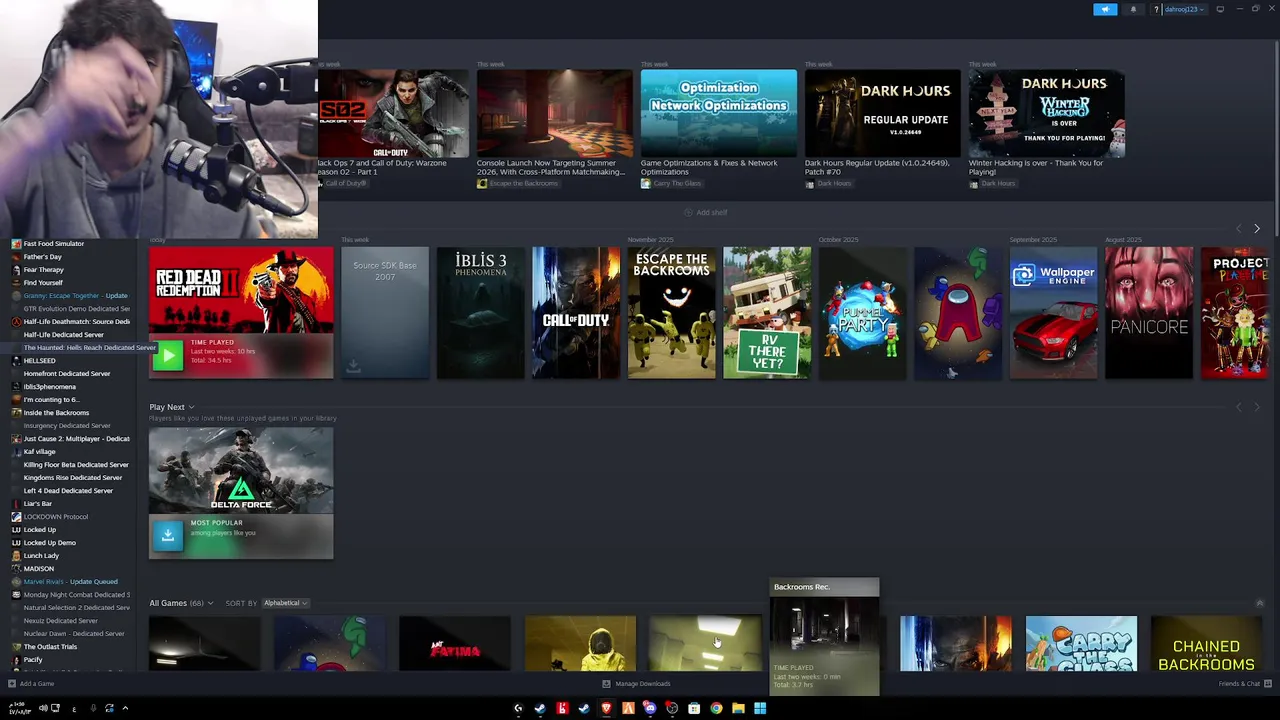The image size is (1280, 720).
Task: Open the Carry The Glass game tile
Action: [1081, 644]
